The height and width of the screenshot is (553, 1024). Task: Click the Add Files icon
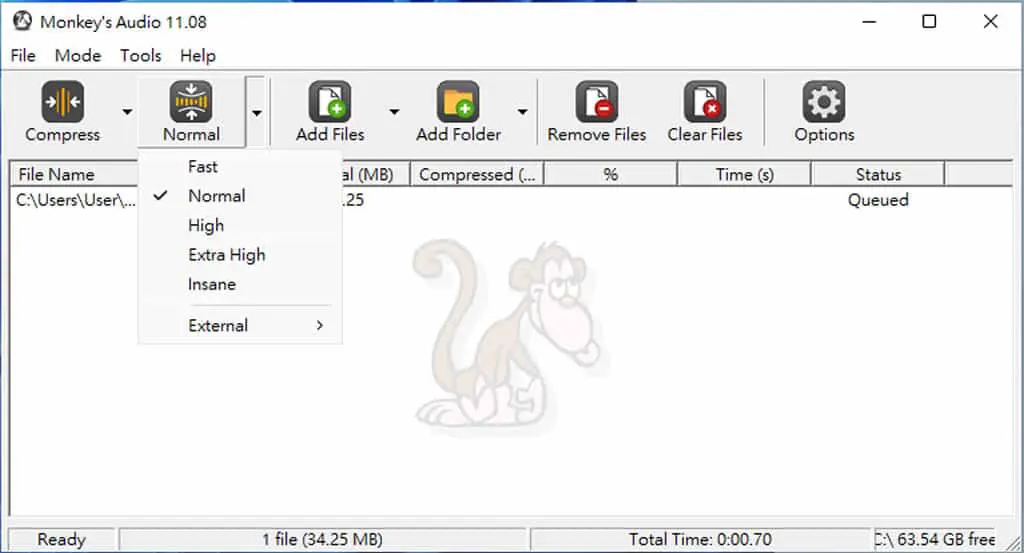pyautogui.click(x=330, y=101)
